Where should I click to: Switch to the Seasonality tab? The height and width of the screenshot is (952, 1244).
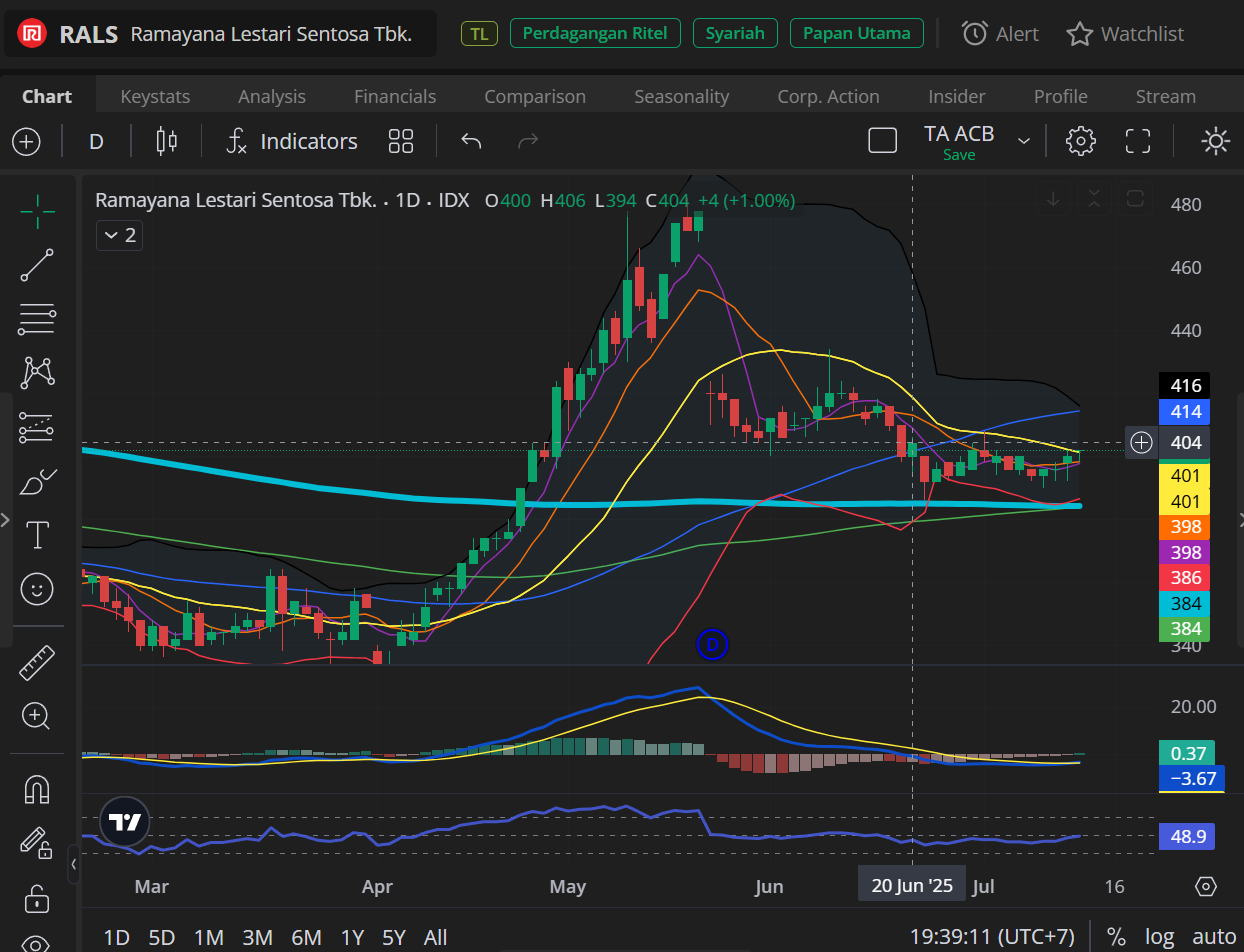682,96
